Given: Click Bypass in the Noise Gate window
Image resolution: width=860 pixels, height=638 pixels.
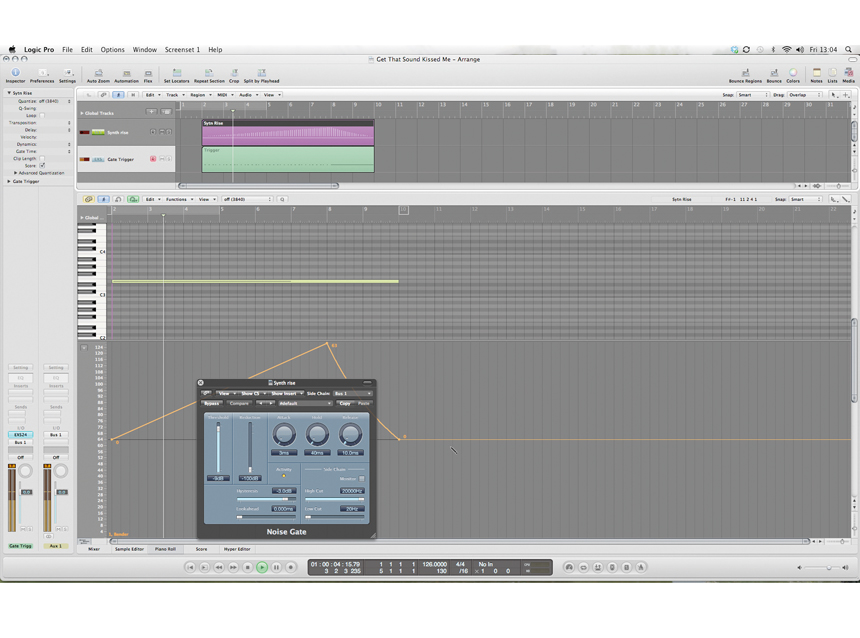Looking at the screenshot, I should tap(212, 403).
